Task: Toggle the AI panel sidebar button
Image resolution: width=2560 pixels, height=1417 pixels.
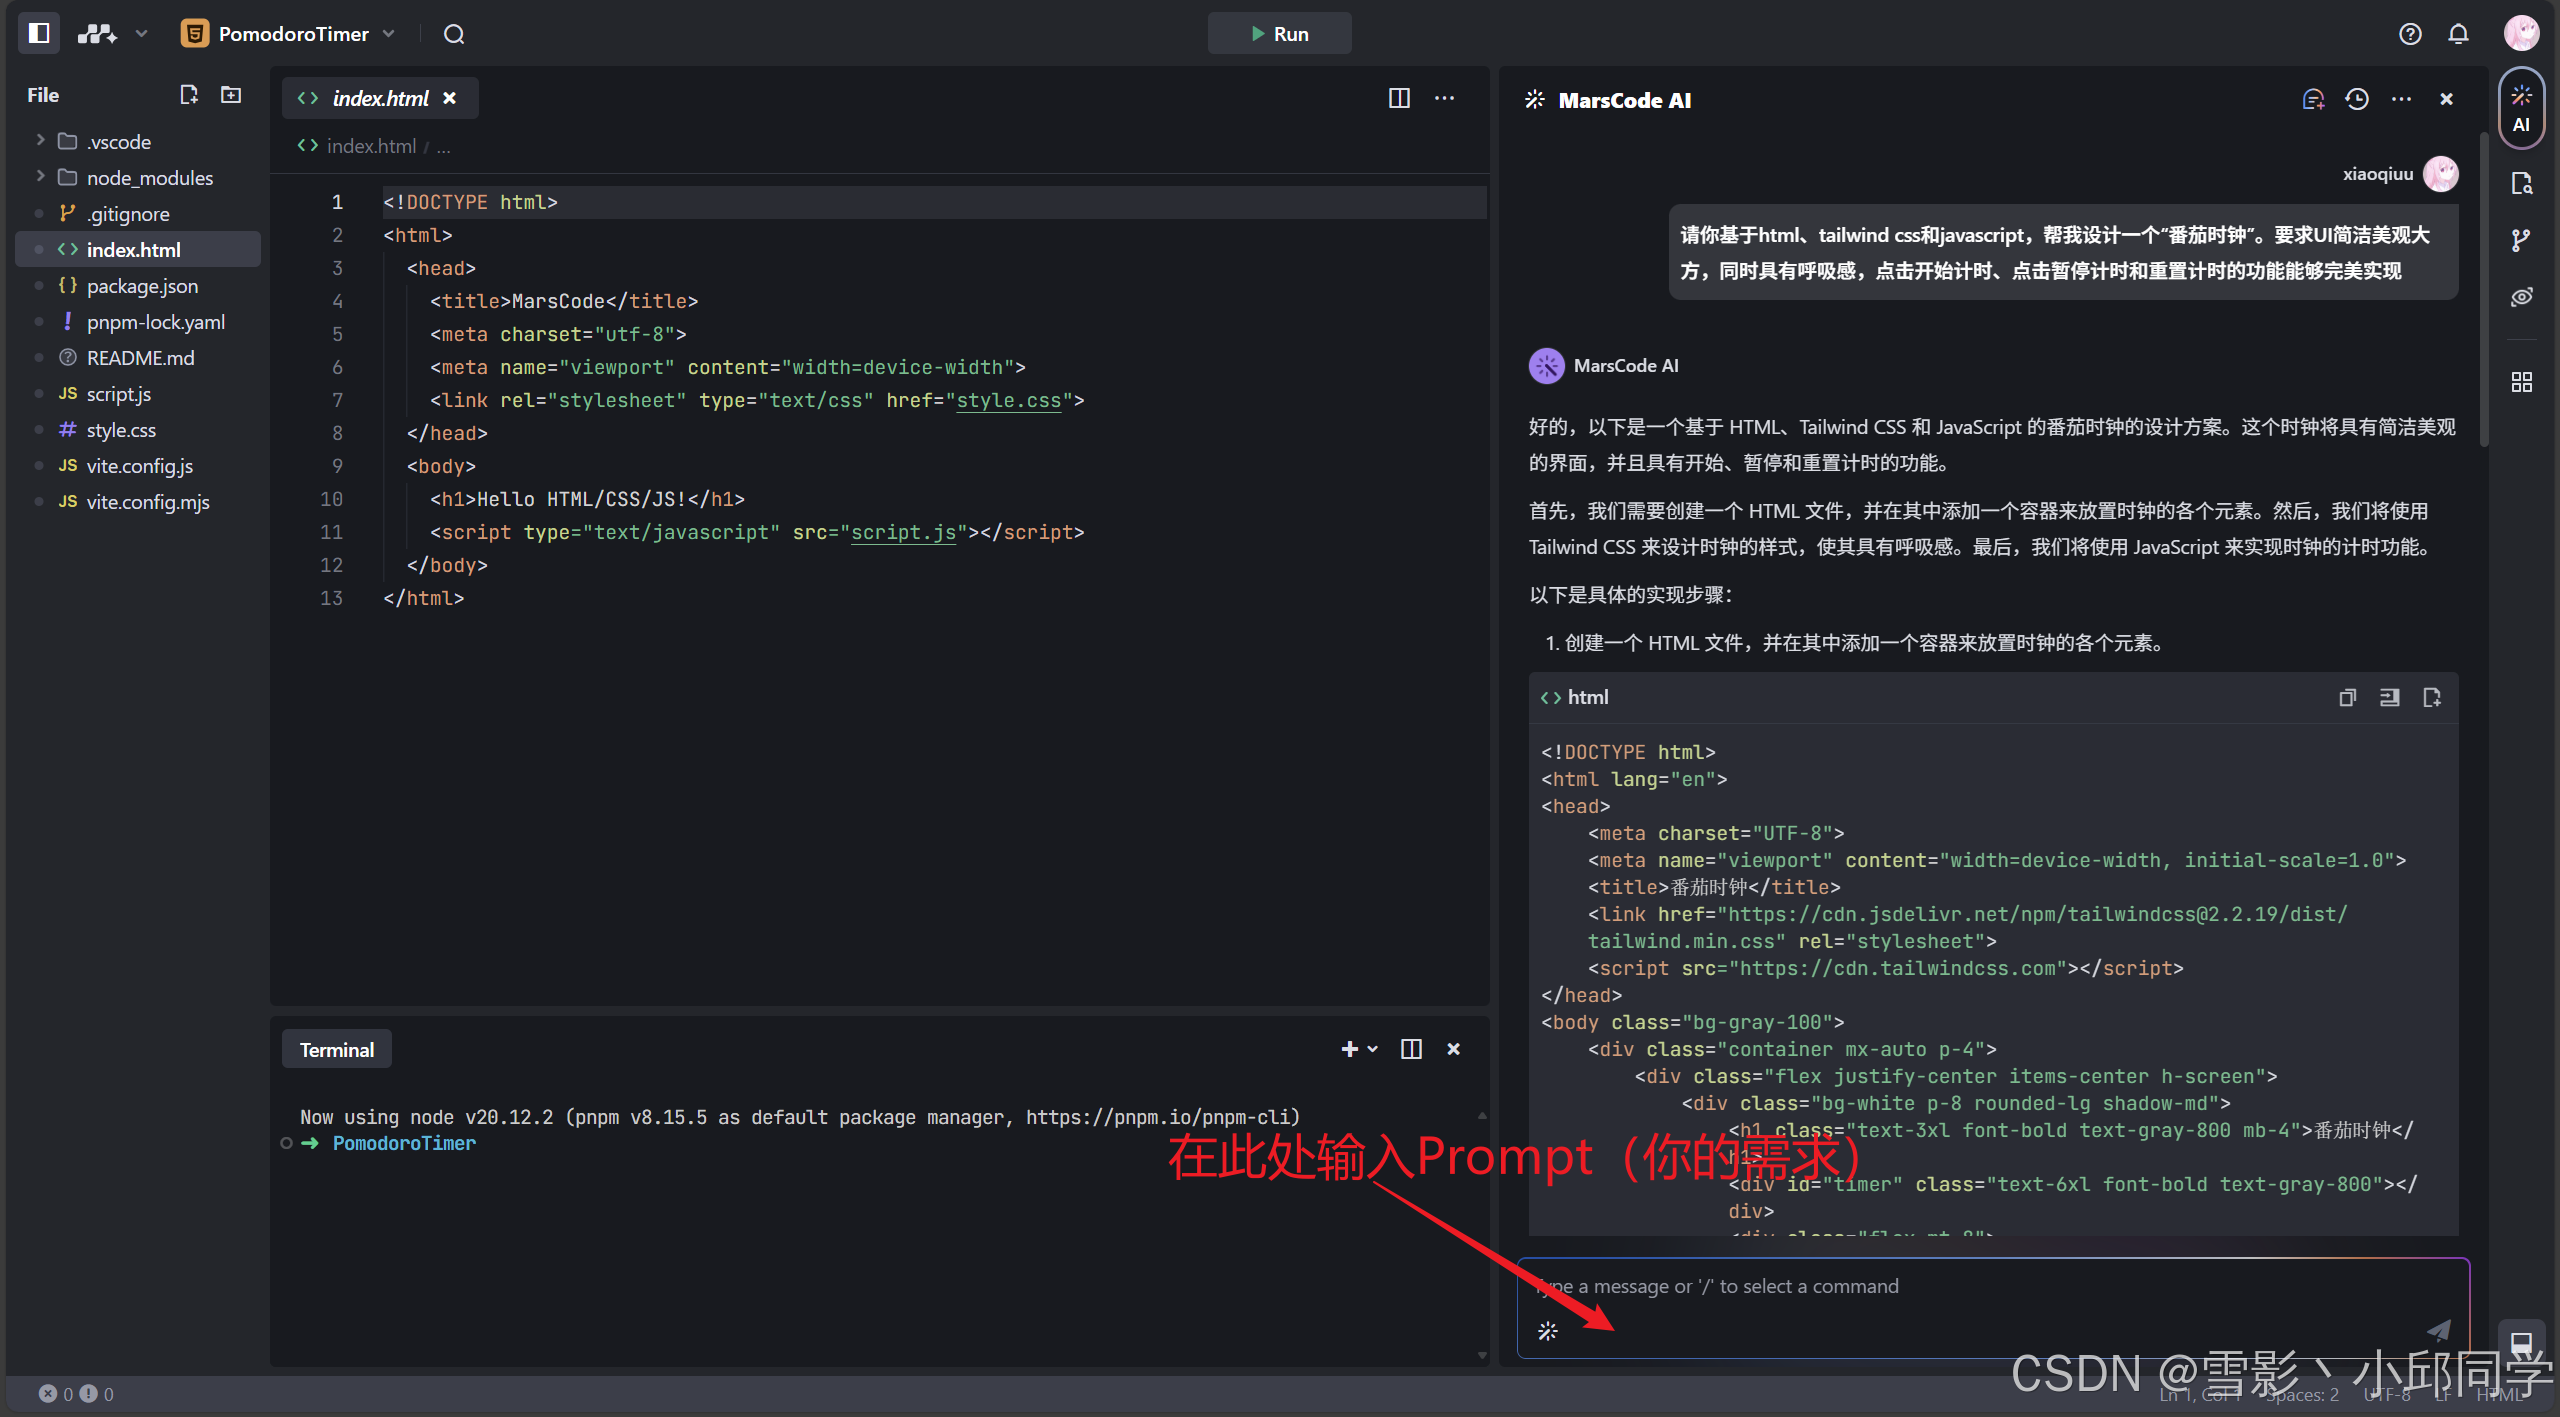Action: point(2521,108)
